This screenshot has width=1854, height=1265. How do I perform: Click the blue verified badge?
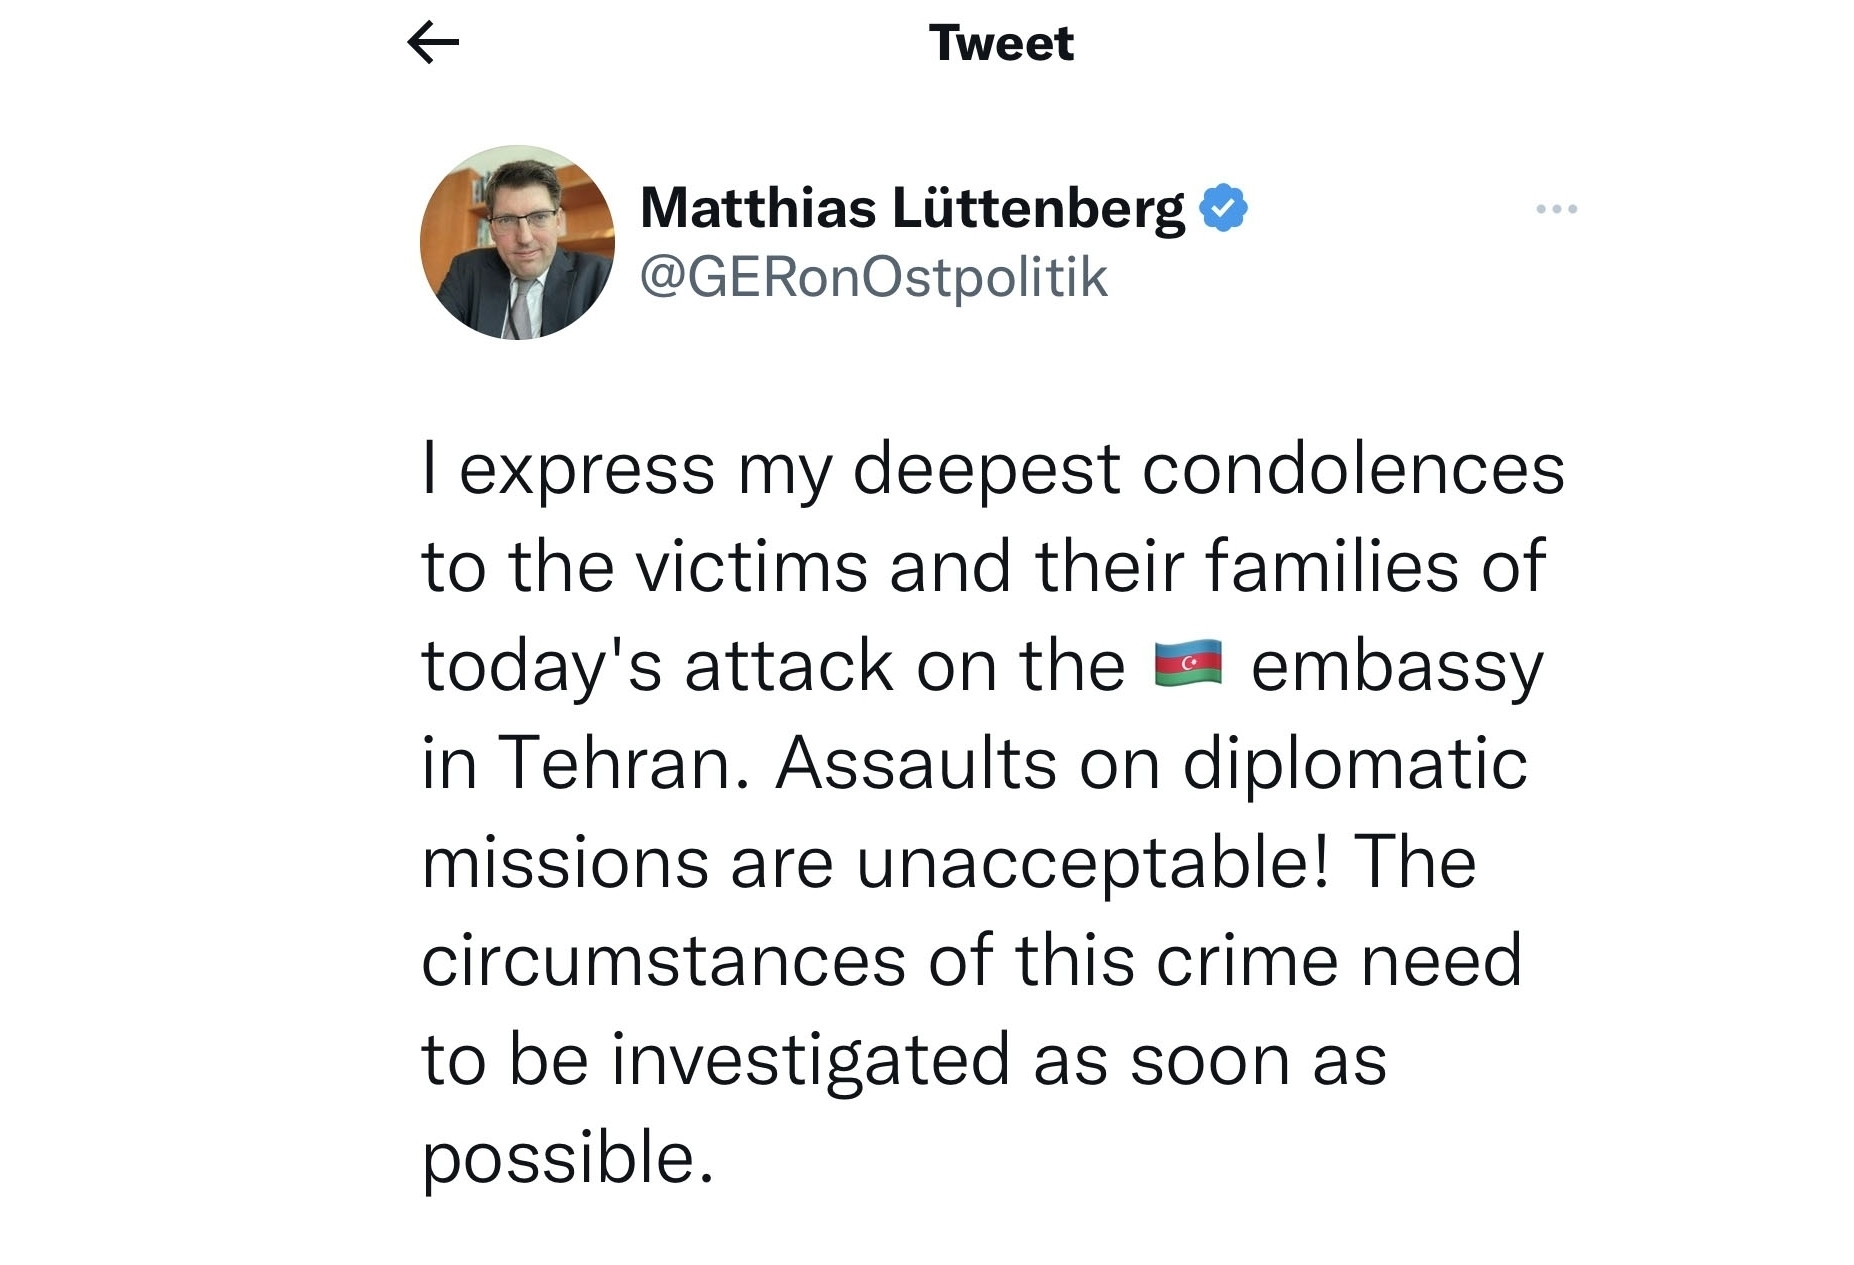tap(1222, 208)
